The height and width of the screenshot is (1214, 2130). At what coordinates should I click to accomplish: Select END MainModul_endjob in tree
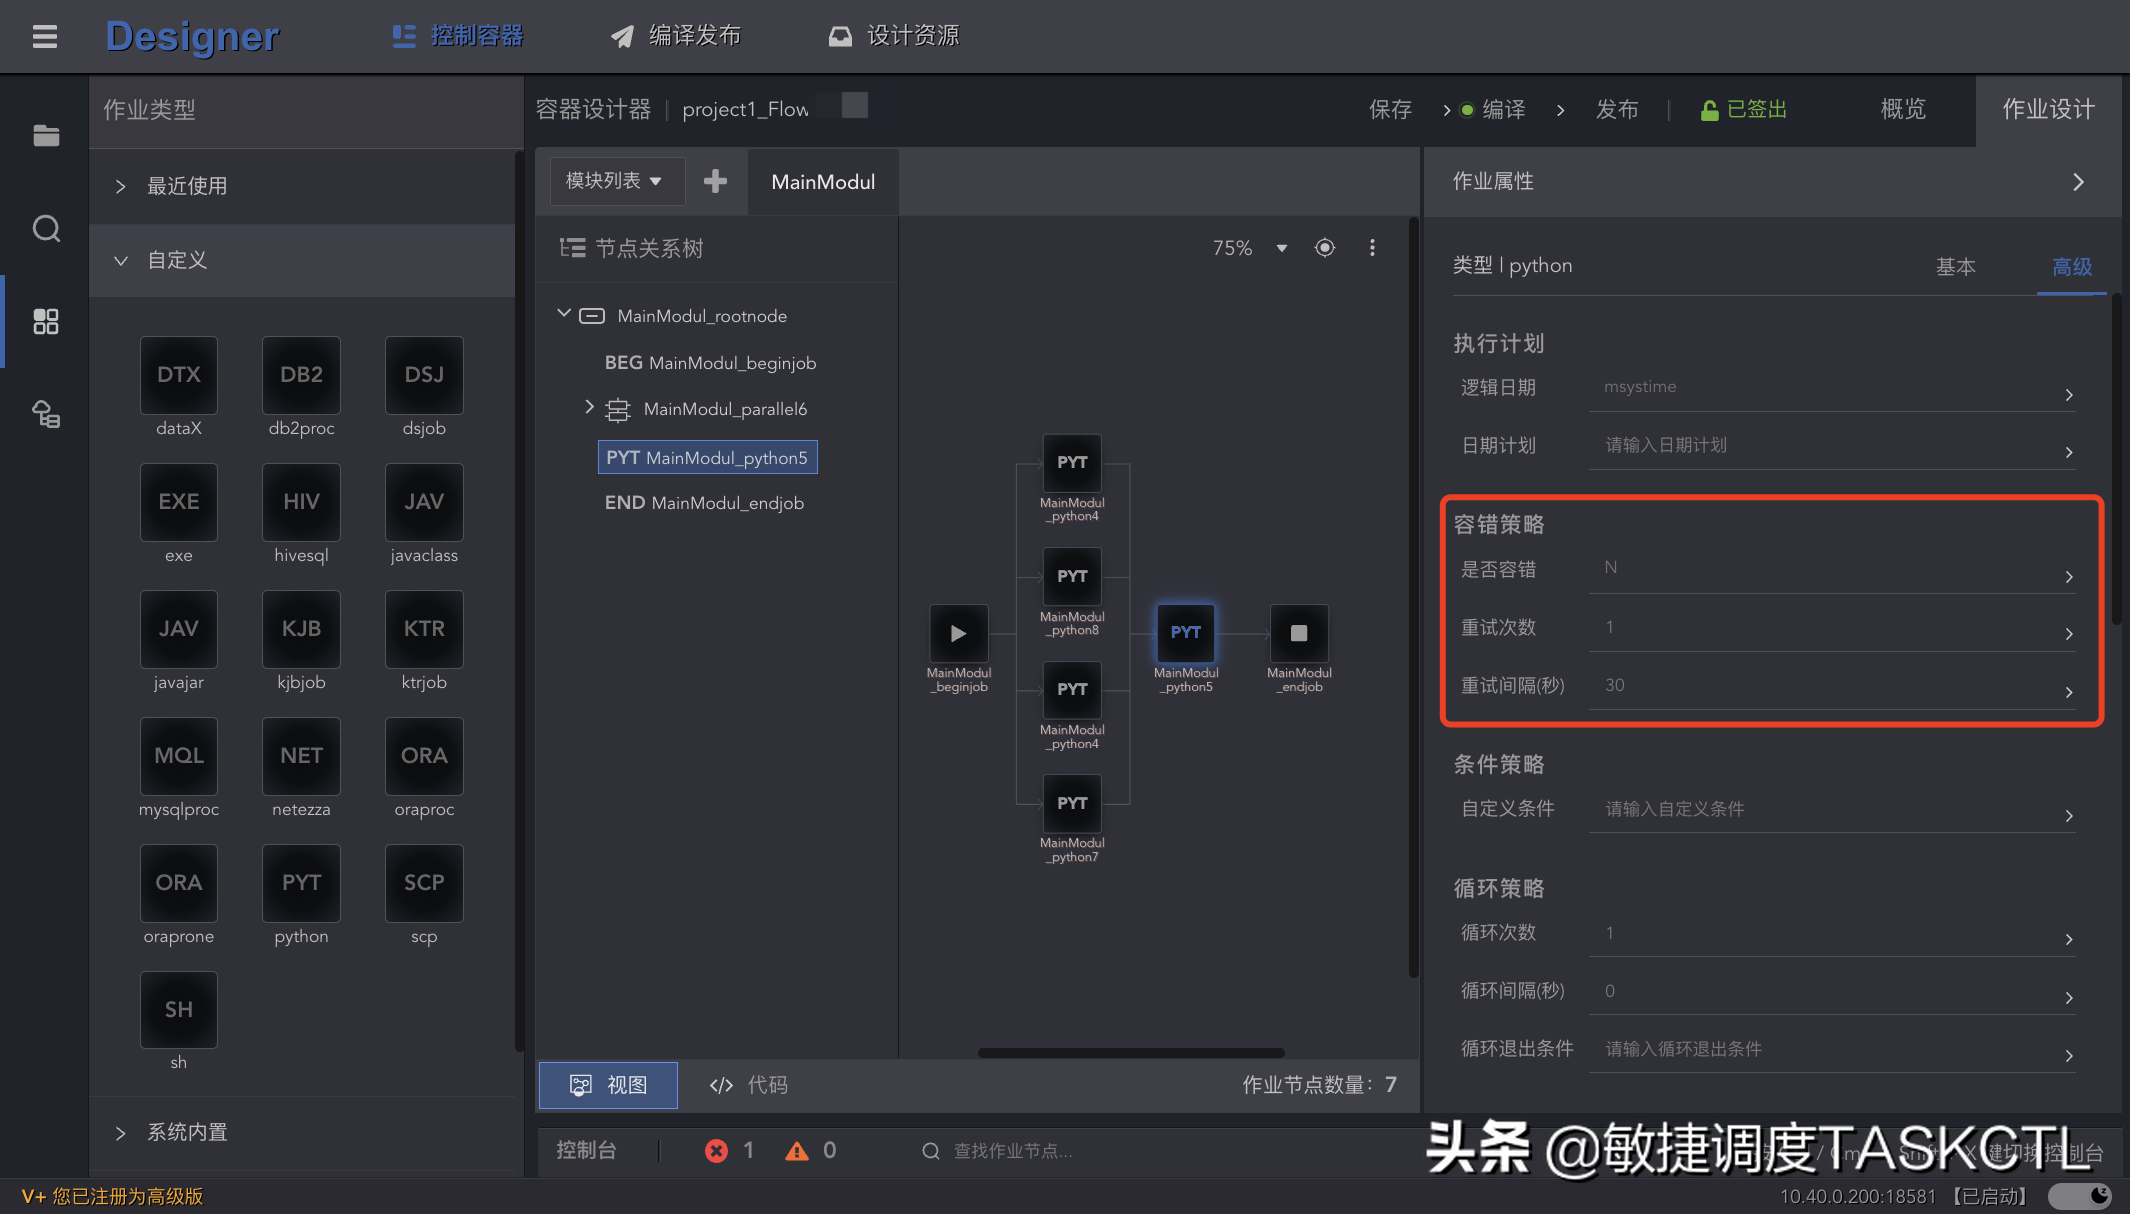point(704,503)
